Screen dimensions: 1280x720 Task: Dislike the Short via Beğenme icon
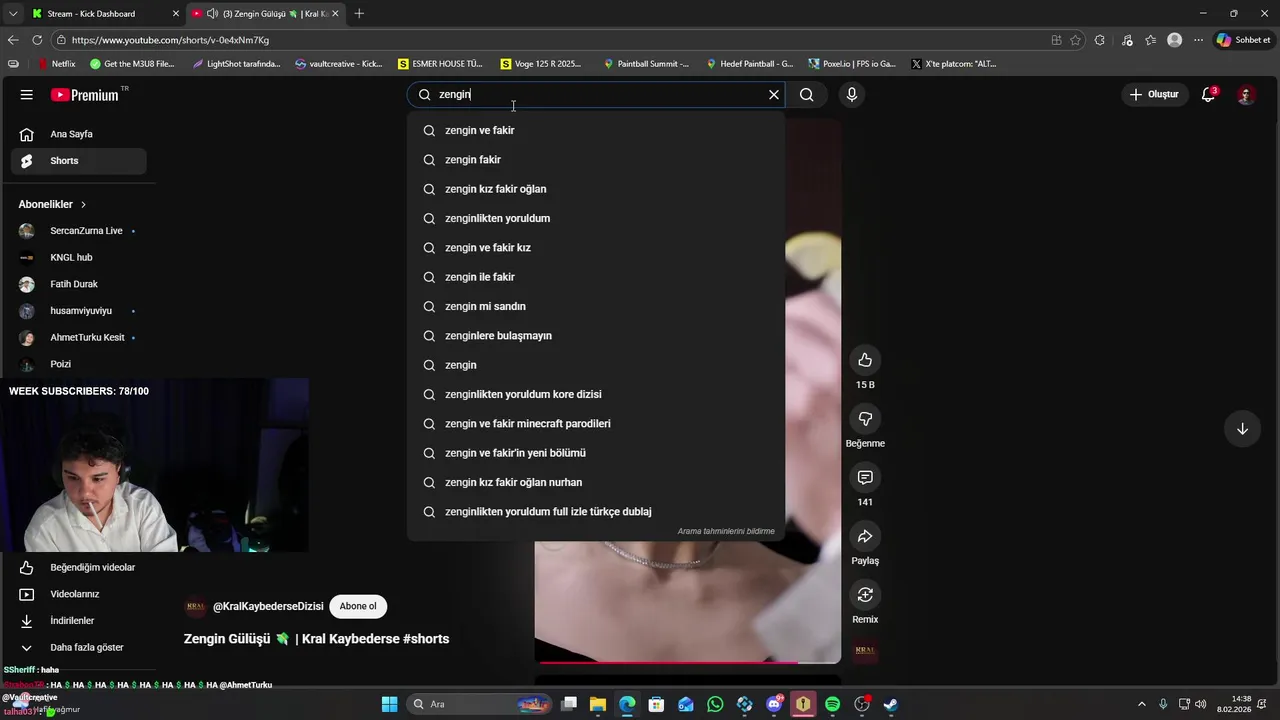coord(865,419)
